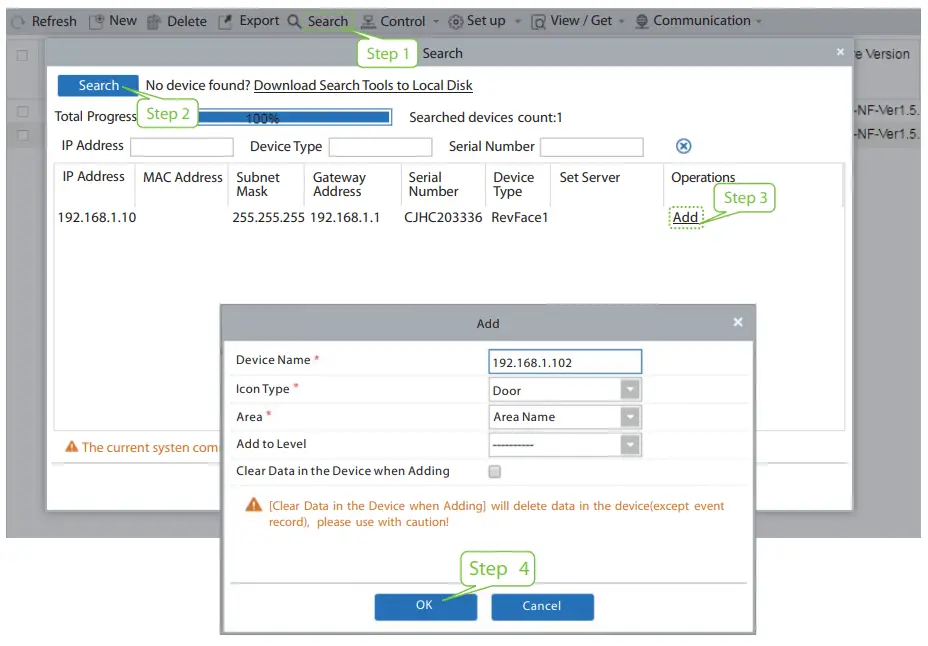Click the blue Search button
This screenshot has width=928, height=646.
pyautogui.click(x=98, y=85)
